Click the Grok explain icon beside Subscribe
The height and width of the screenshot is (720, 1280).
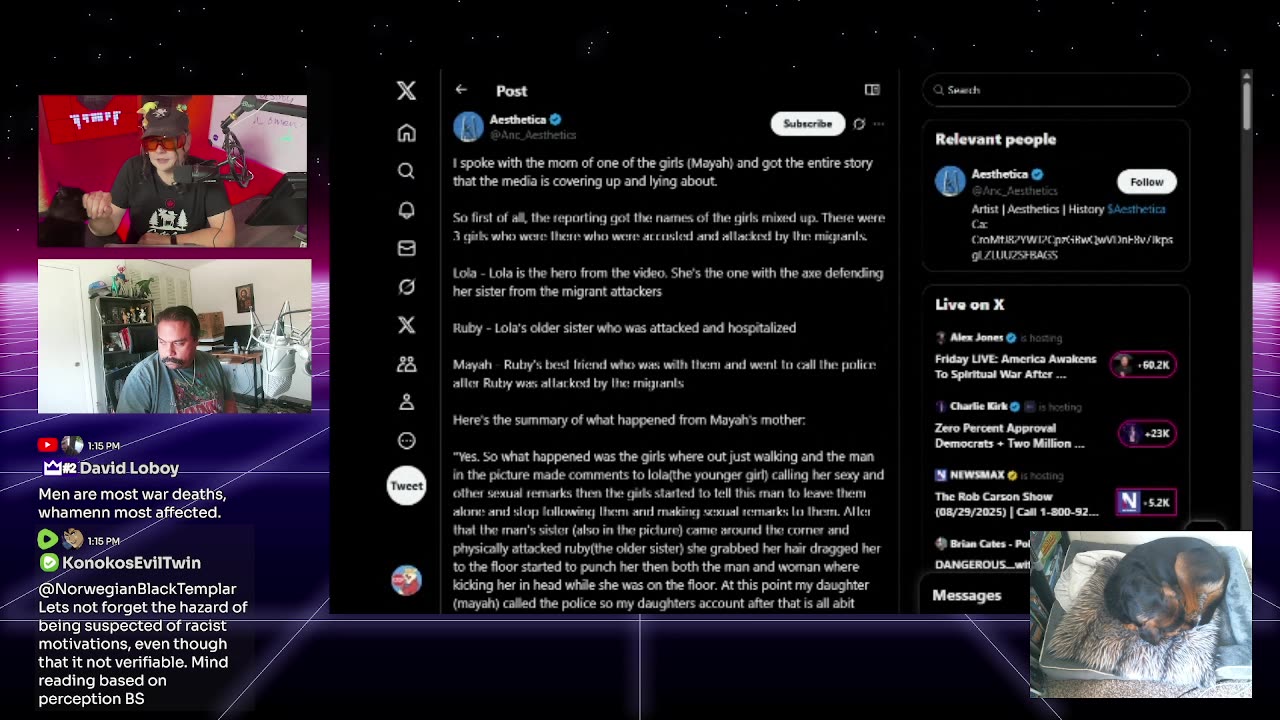pos(859,124)
